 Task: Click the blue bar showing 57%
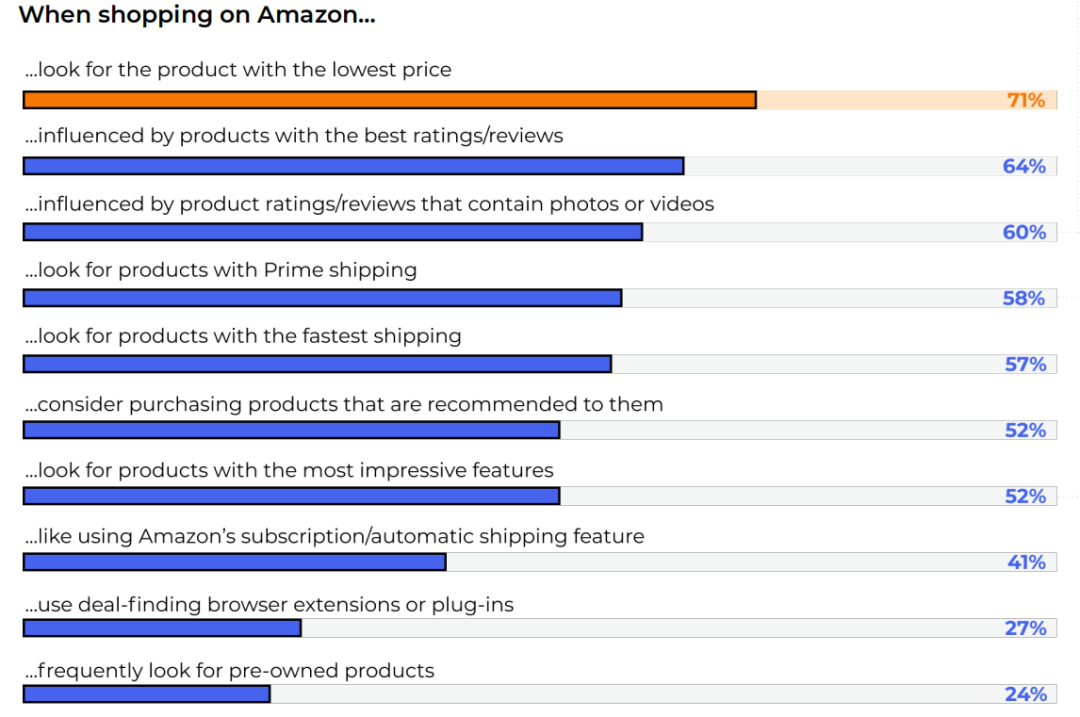317,364
